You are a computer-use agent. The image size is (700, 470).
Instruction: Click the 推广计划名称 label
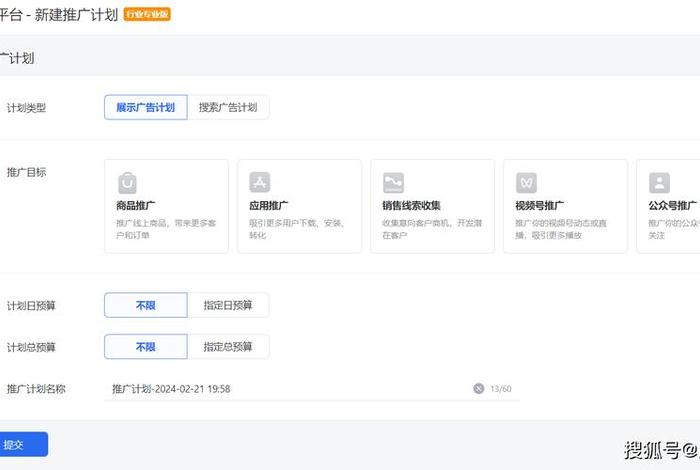click(36, 389)
